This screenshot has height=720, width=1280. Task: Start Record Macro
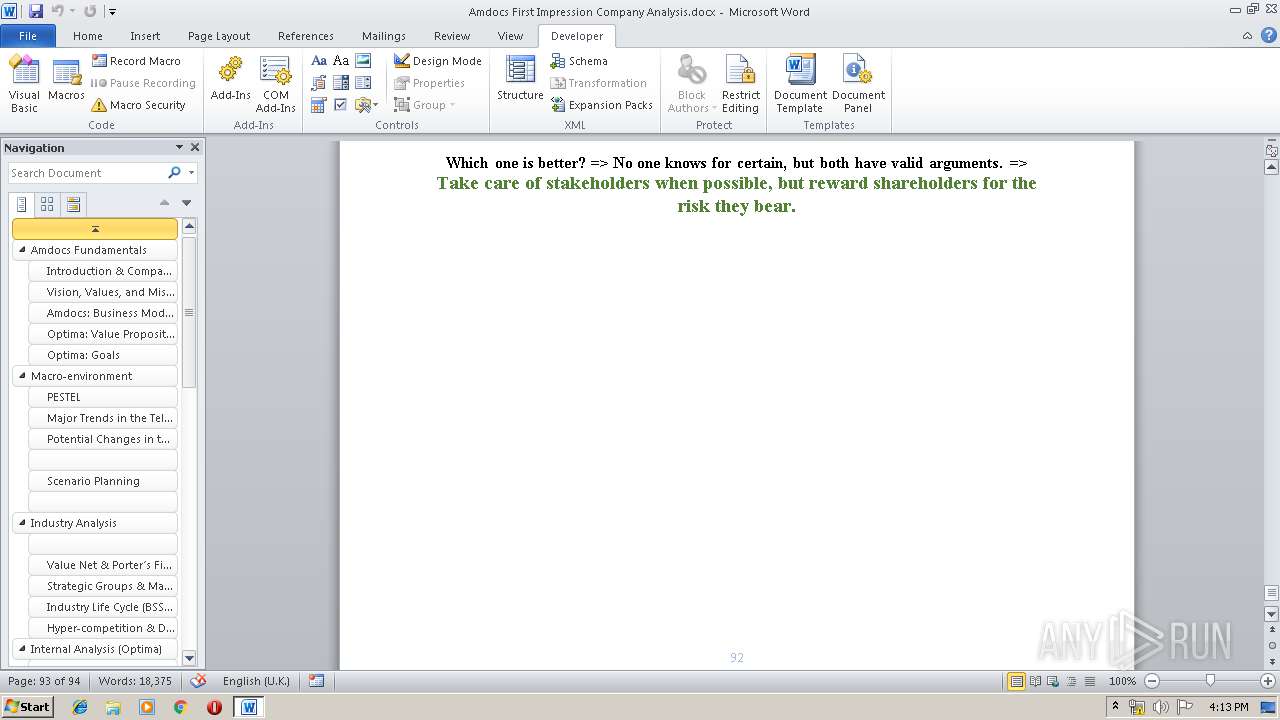[136, 61]
